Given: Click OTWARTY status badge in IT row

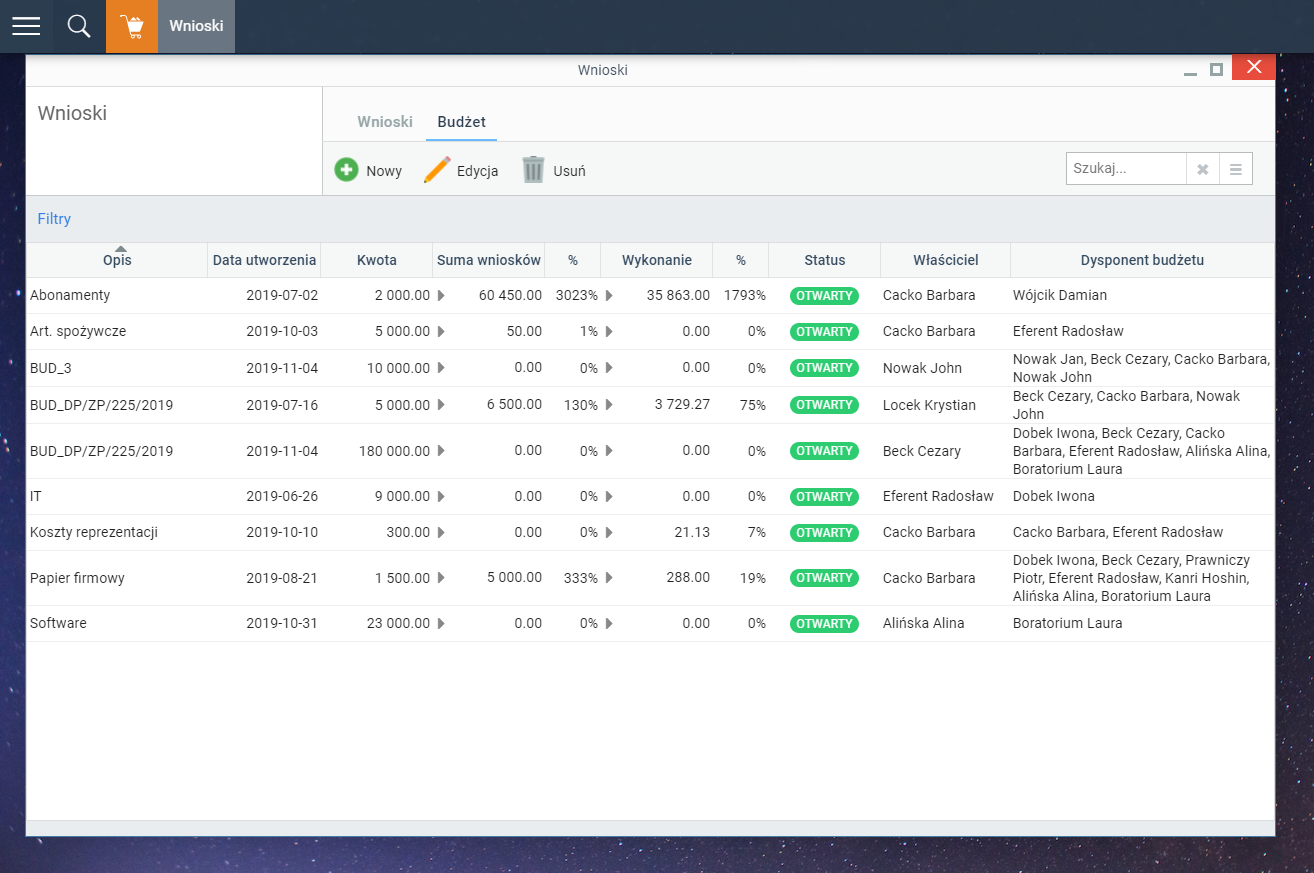Looking at the screenshot, I should [x=825, y=496].
